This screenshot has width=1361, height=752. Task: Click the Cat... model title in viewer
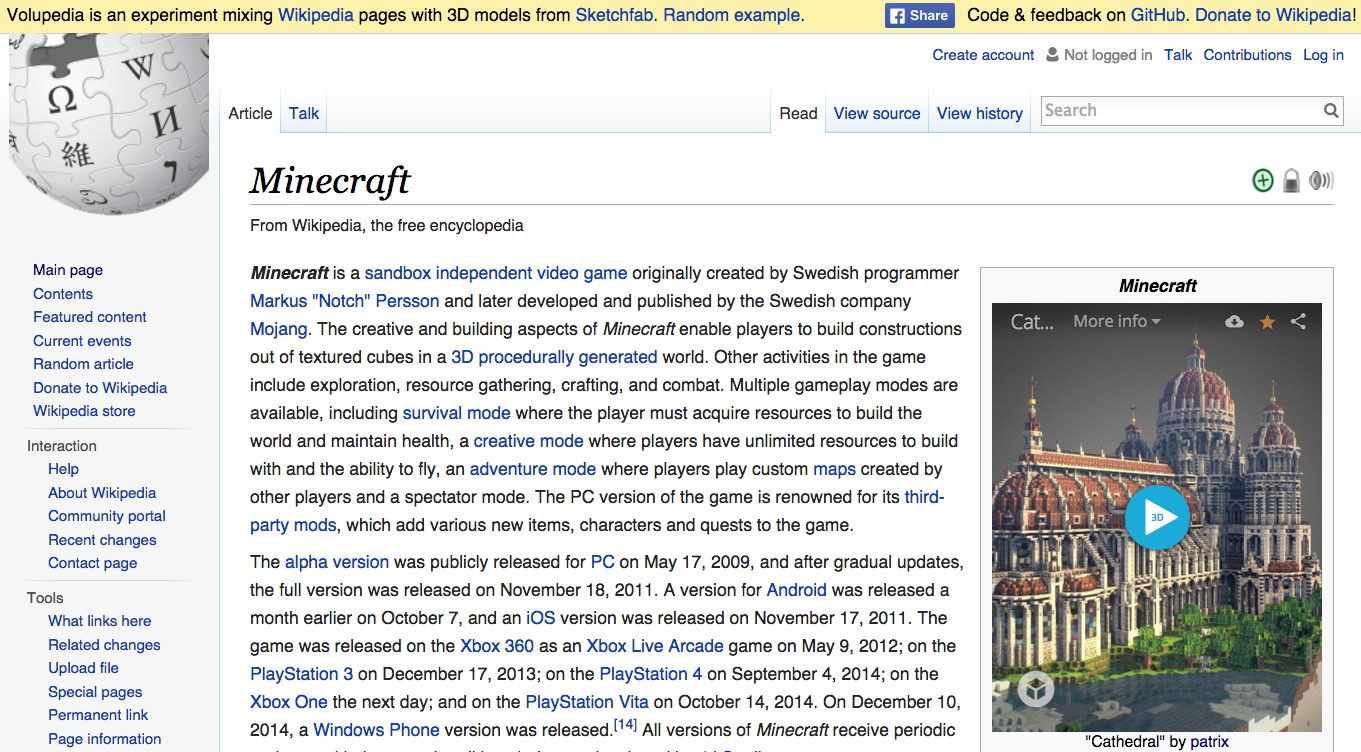pos(1032,321)
